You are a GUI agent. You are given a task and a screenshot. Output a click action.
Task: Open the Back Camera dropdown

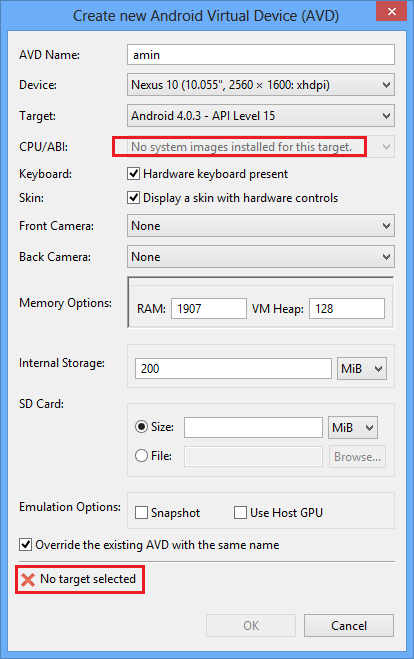pyautogui.click(x=261, y=257)
